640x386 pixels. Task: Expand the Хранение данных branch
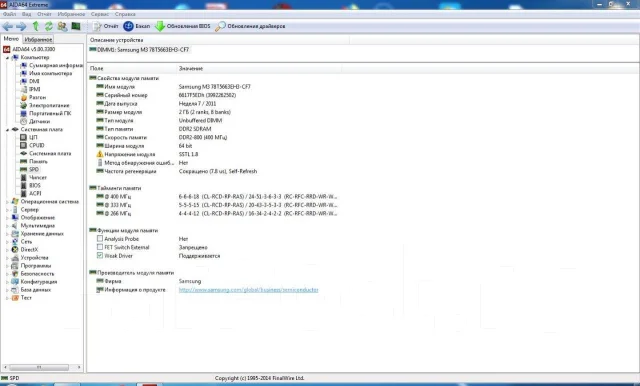(x=7, y=234)
